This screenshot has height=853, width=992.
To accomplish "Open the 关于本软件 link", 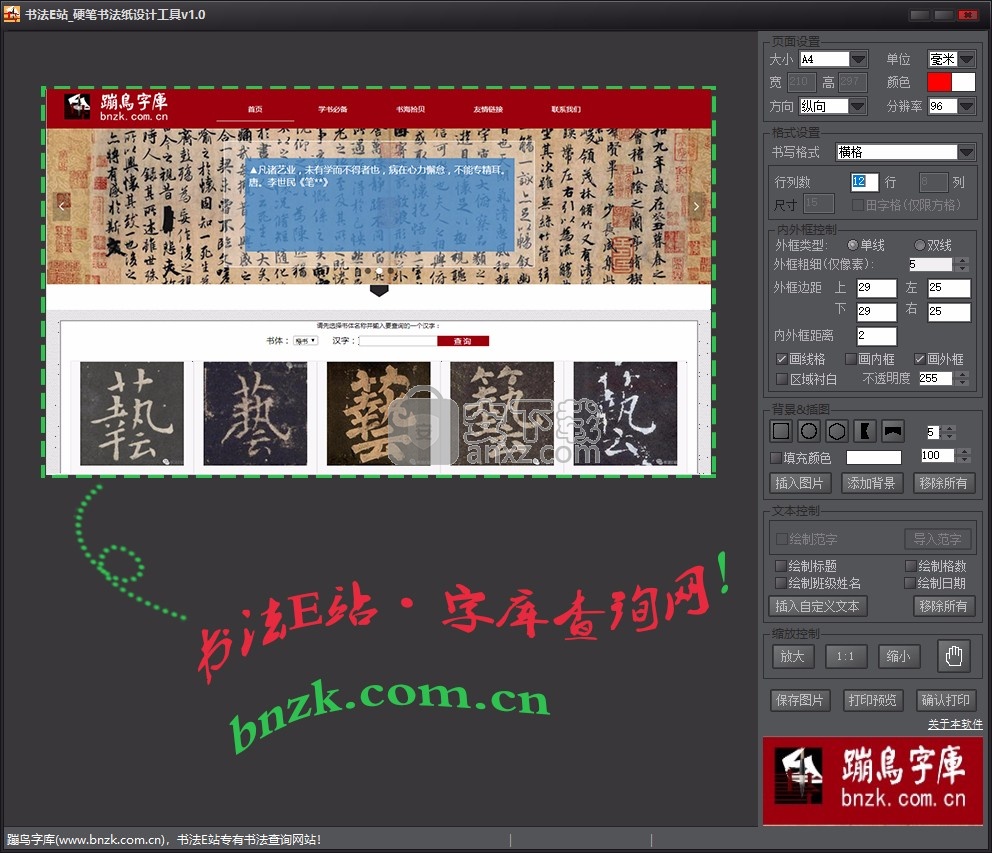I will coord(955,724).
